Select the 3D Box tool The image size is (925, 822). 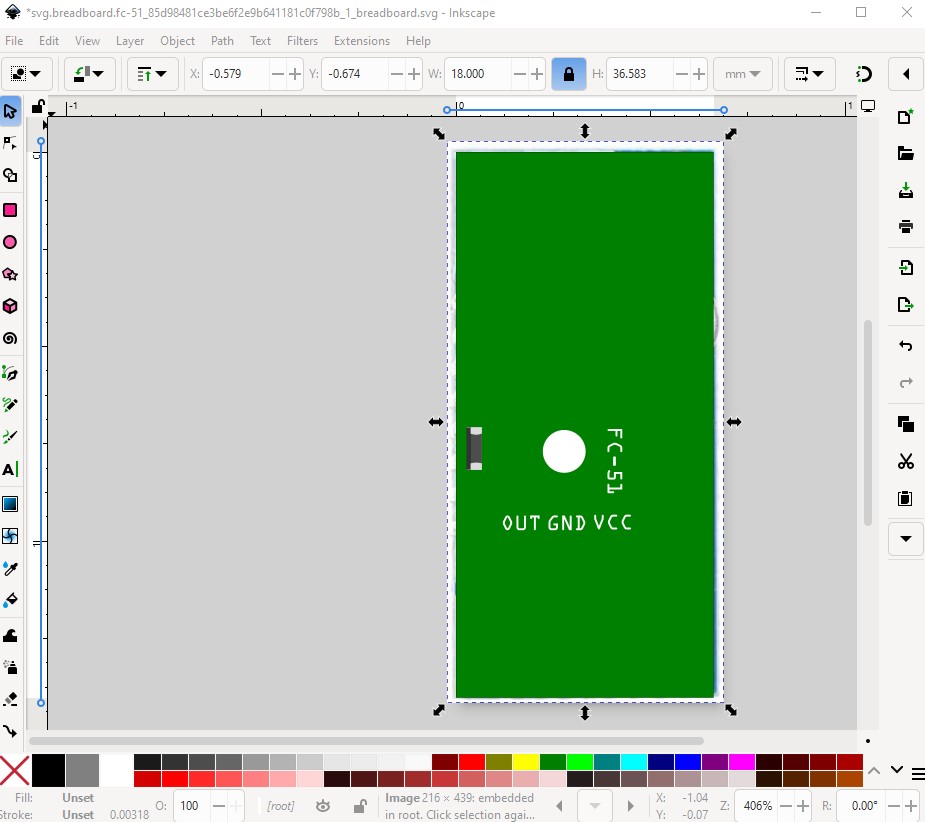click(x=10, y=306)
